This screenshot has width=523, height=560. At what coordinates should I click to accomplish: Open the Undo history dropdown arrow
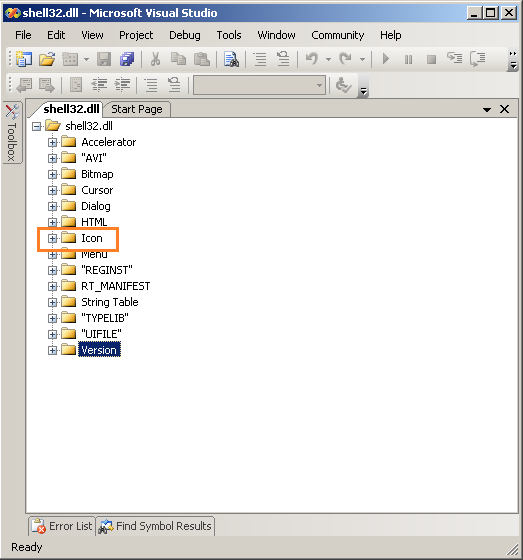point(328,59)
